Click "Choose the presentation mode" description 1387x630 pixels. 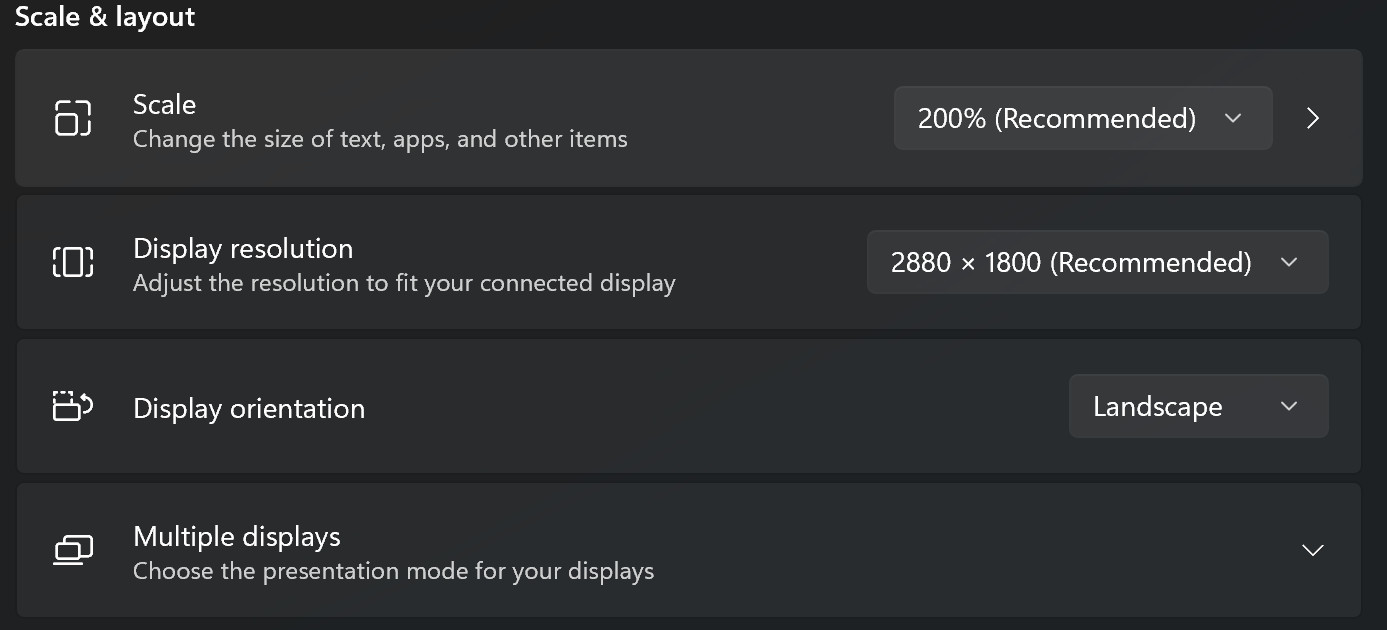pos(393,571)
